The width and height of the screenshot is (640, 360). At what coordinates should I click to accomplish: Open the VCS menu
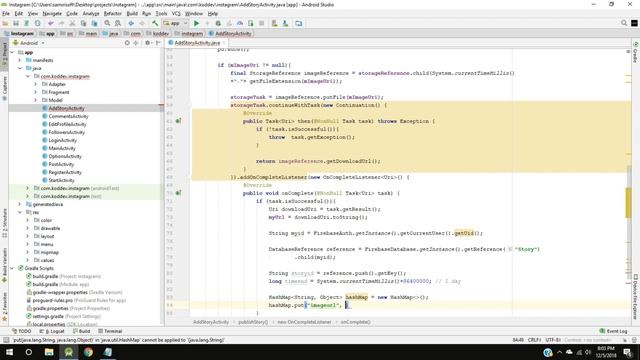coord(176,13)
